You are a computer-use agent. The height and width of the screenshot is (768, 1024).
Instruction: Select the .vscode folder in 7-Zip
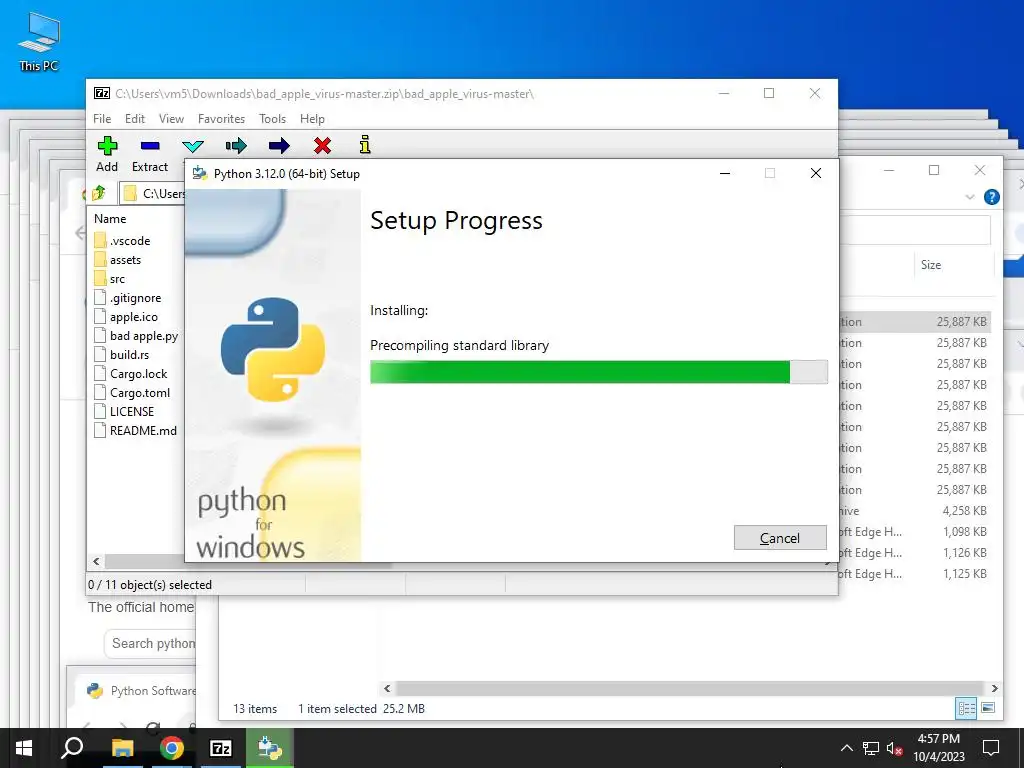[123, 241]
